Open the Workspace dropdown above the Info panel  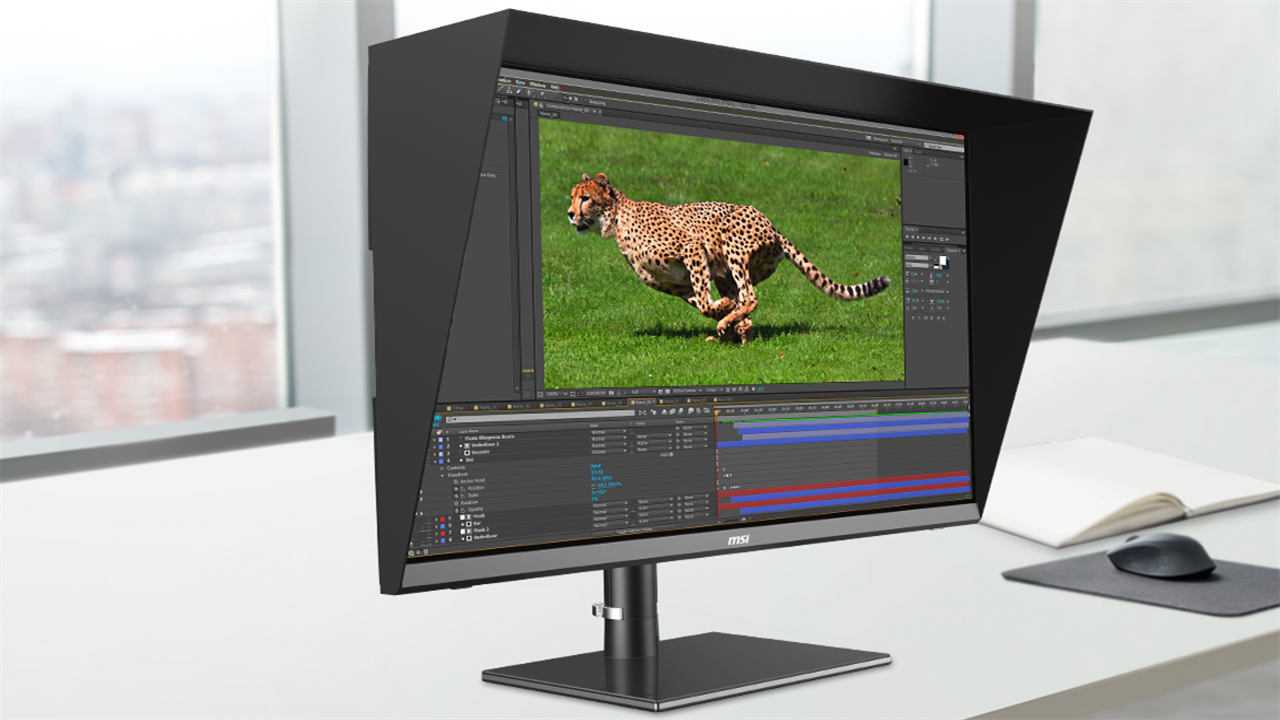coord(895,140)
